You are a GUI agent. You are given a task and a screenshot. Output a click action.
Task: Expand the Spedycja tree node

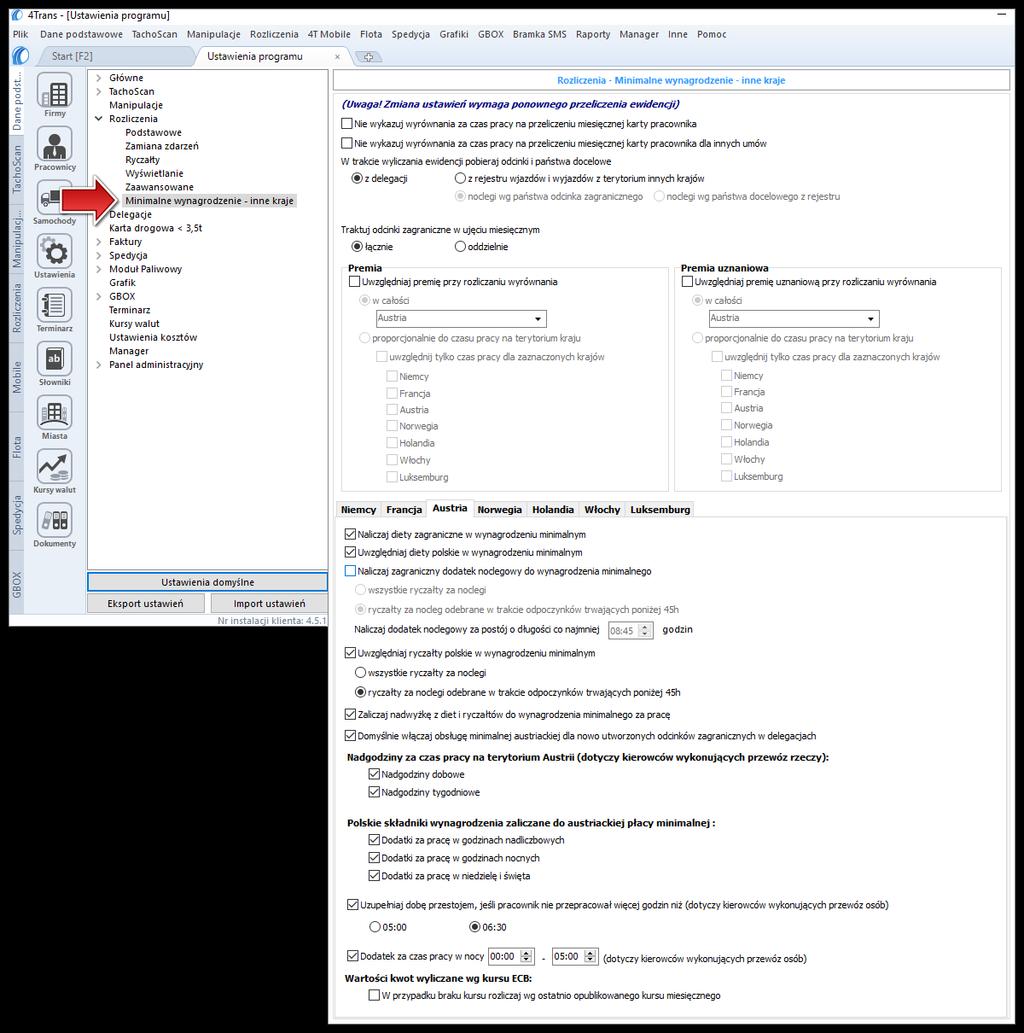[99, 256]
